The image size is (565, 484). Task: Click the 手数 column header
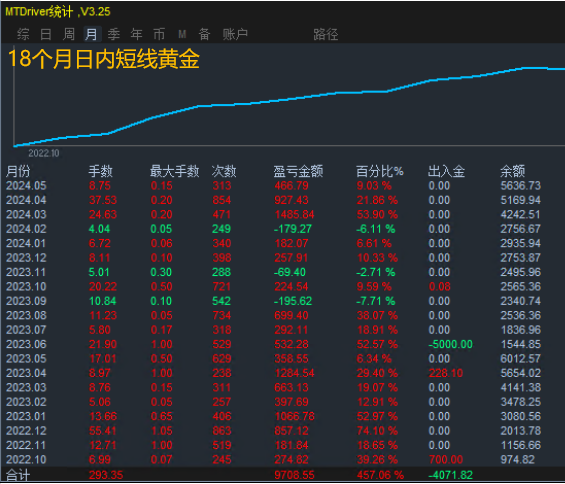tap(101, 171)
